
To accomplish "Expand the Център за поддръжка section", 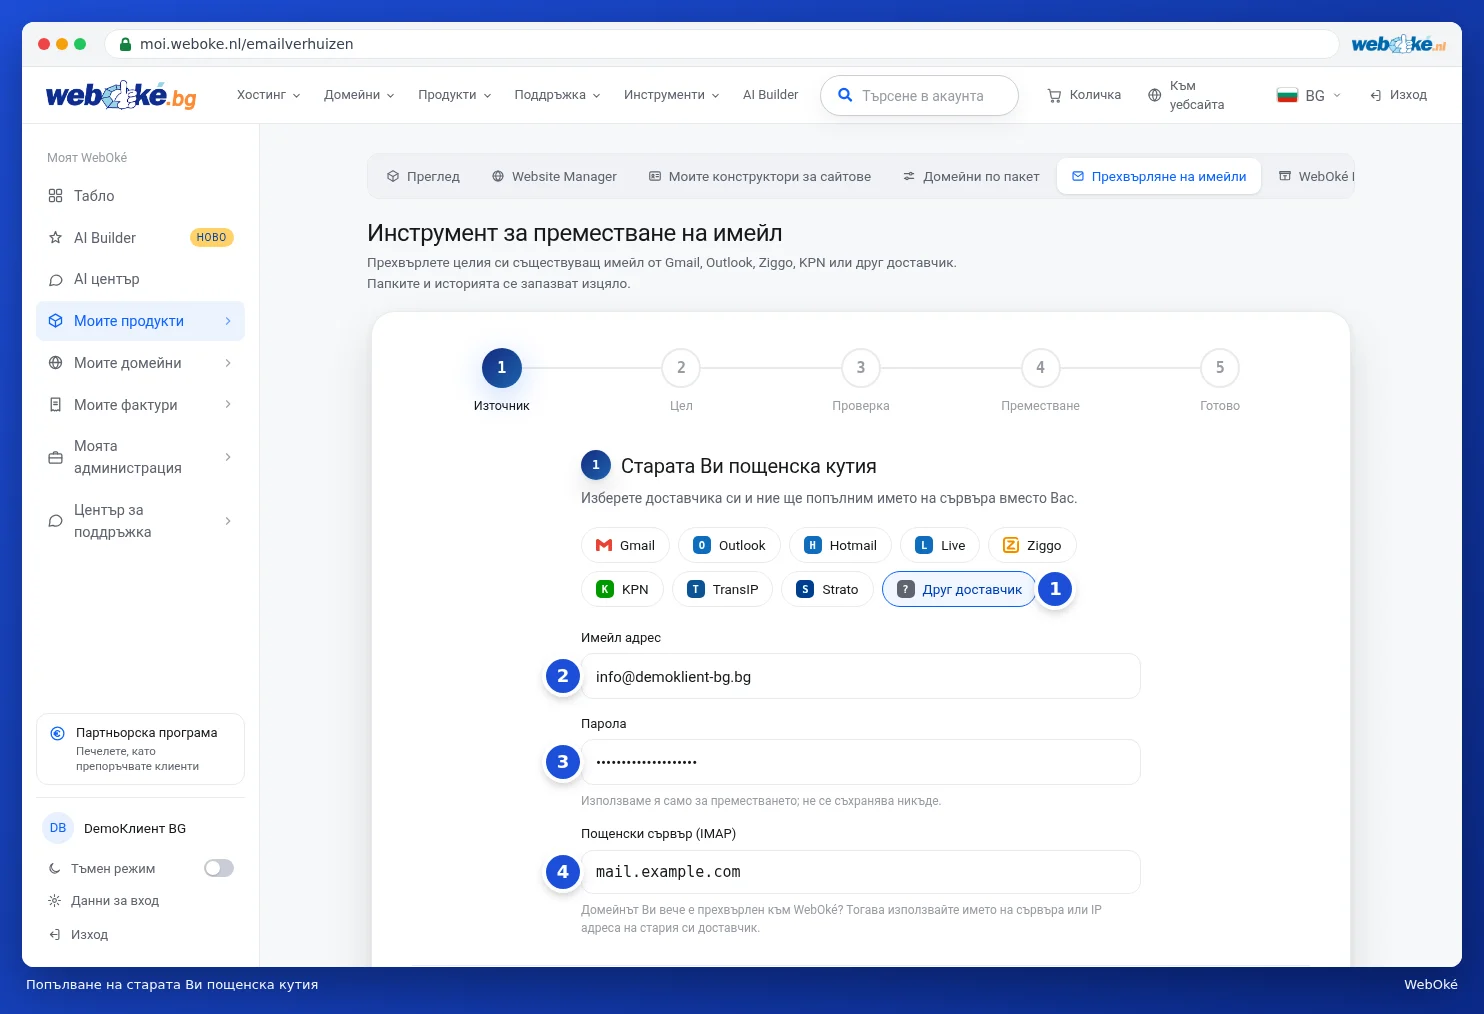I will (x=140, y=521).
